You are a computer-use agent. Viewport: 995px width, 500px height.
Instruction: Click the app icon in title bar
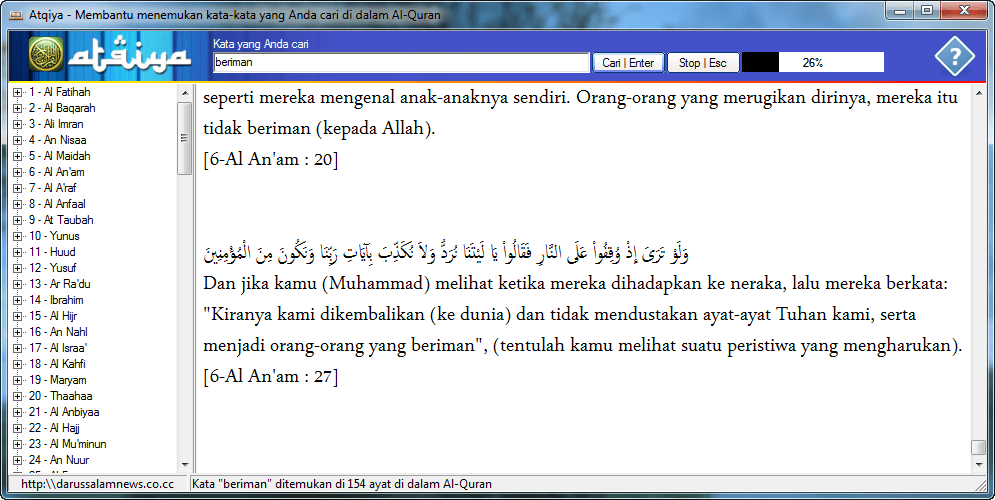tap(15, 15)
